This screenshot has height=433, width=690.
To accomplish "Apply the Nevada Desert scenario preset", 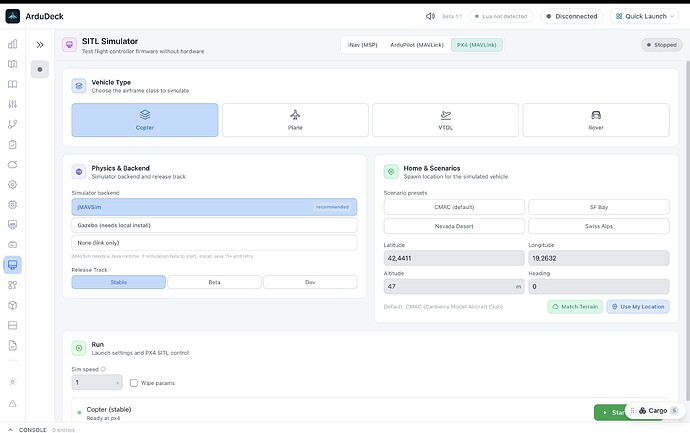I will 454,226.
